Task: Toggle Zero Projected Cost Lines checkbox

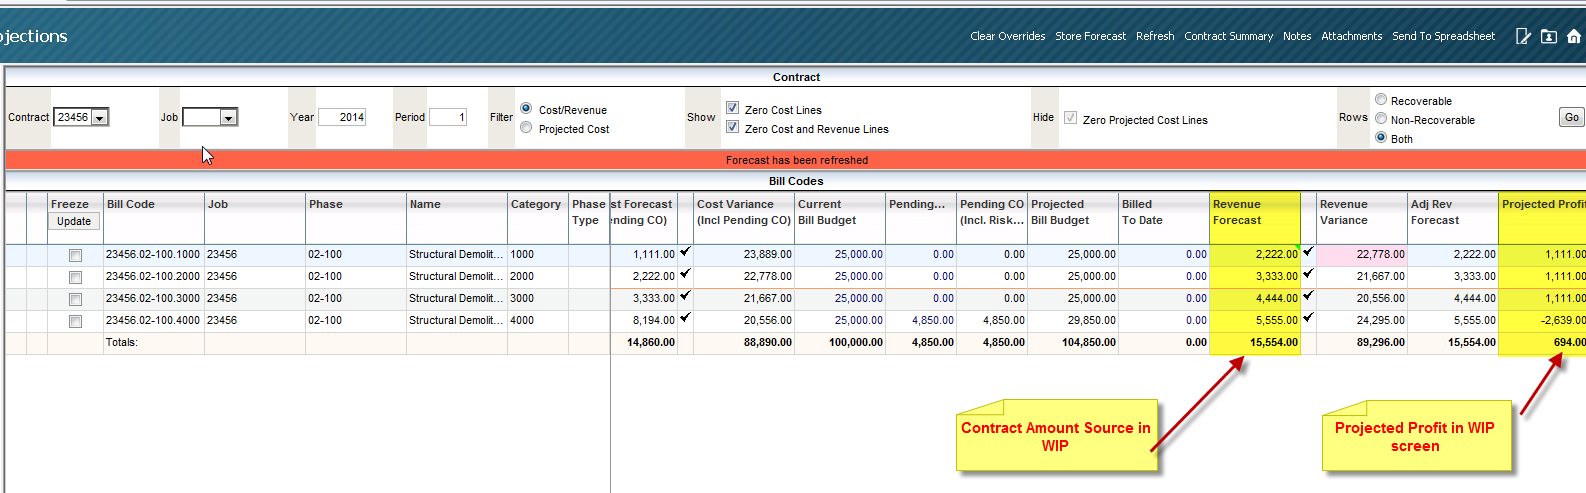Action: tap(1070, 118)
